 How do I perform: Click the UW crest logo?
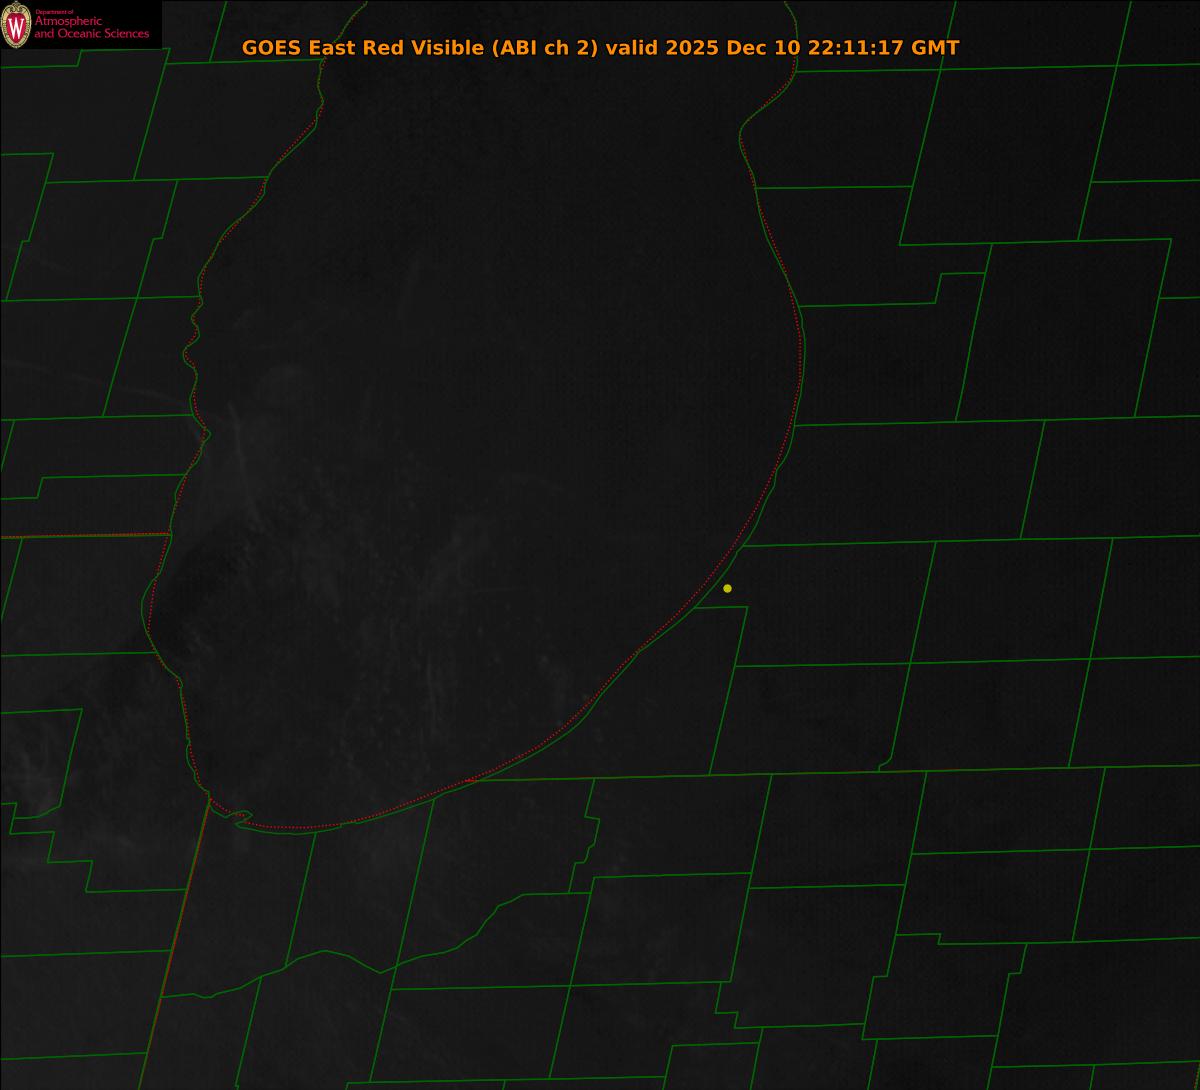pos(16,26)
